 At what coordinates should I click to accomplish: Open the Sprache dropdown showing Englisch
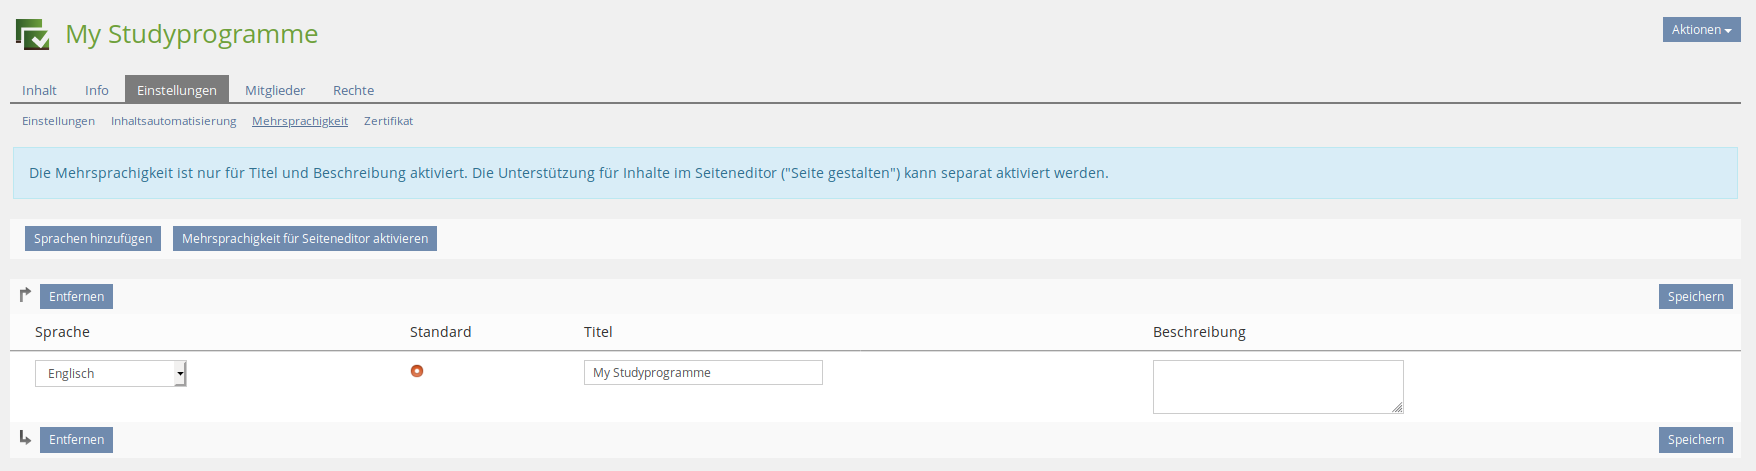110,374
